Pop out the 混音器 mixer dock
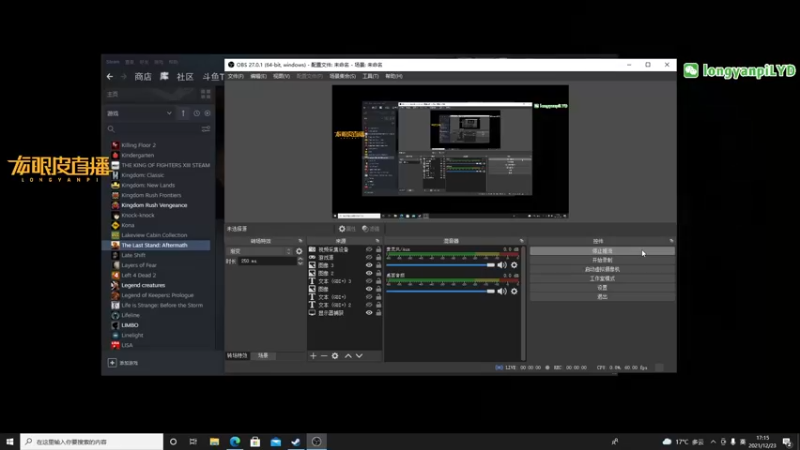The image size is (800, 450). pyautogui.click(x=521, y=241)
